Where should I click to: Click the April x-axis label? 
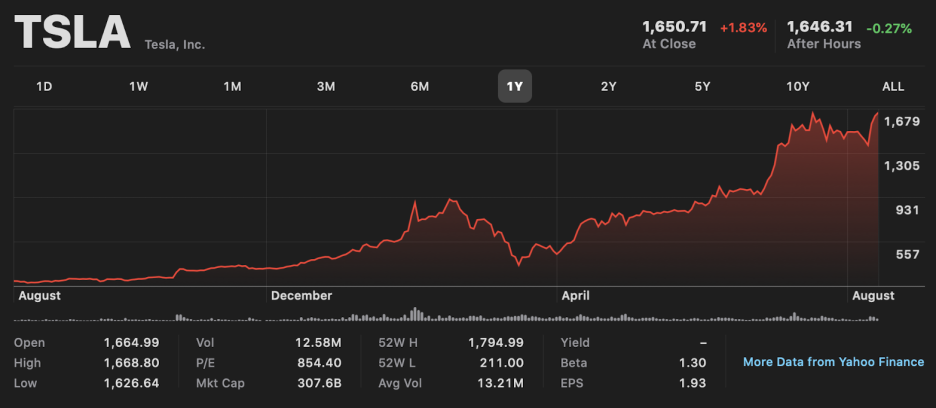click(x=575, y=296)
